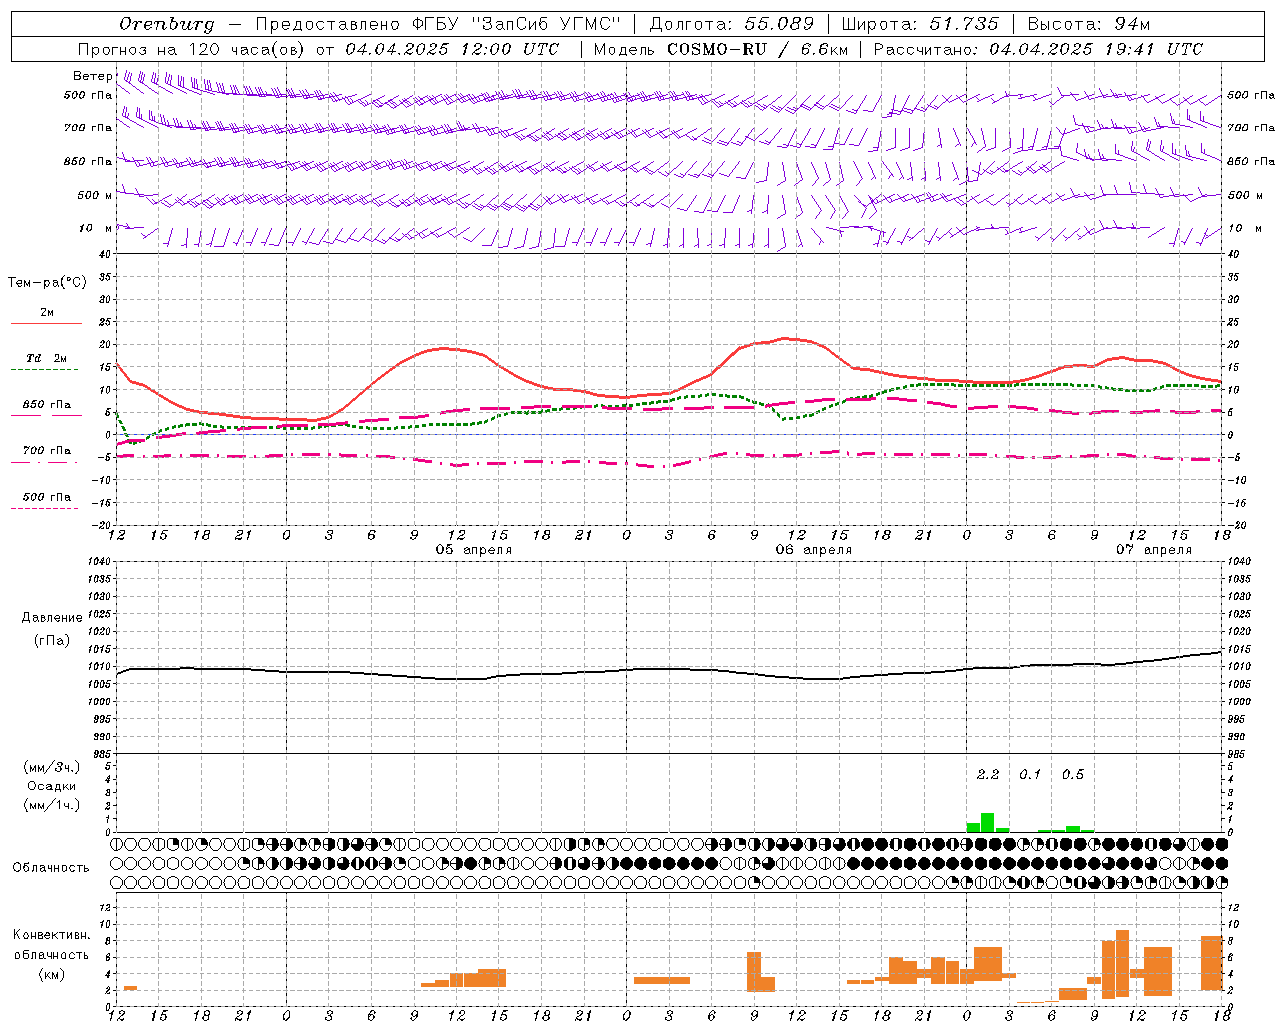Click the "2.2" precipitation amount value
Screen dimensions: 1280x1024
988,775
